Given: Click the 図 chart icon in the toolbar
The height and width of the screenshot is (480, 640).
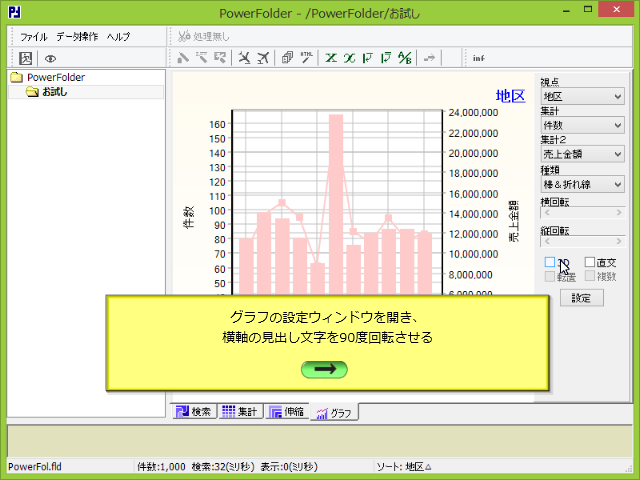Looking at the screenshot, I should (x=25, y=58).
